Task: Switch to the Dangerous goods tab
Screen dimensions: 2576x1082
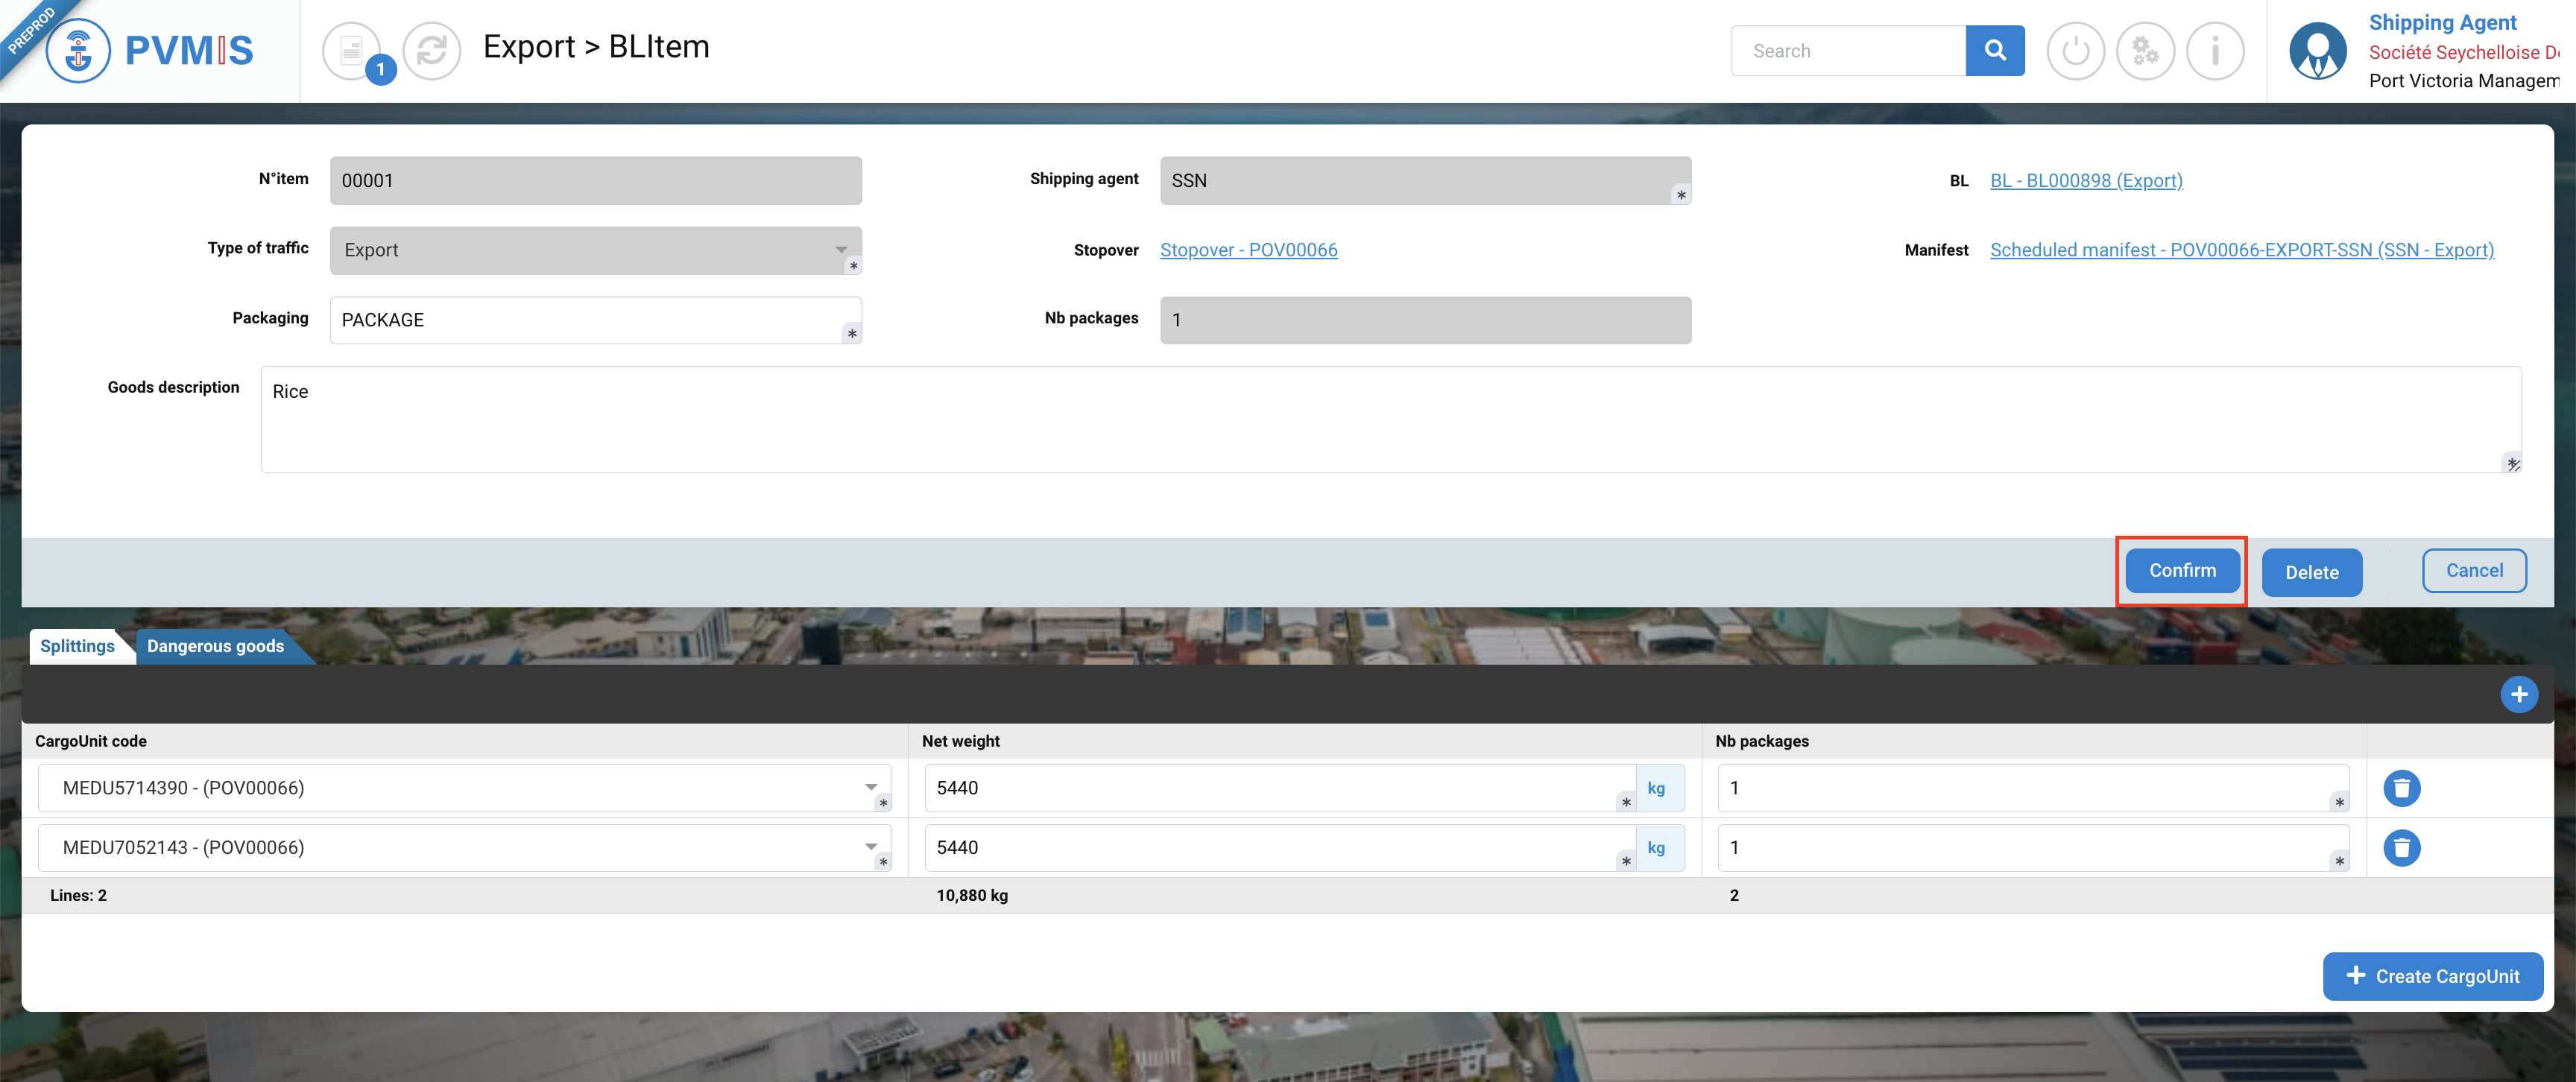Action: pos(215,646)
